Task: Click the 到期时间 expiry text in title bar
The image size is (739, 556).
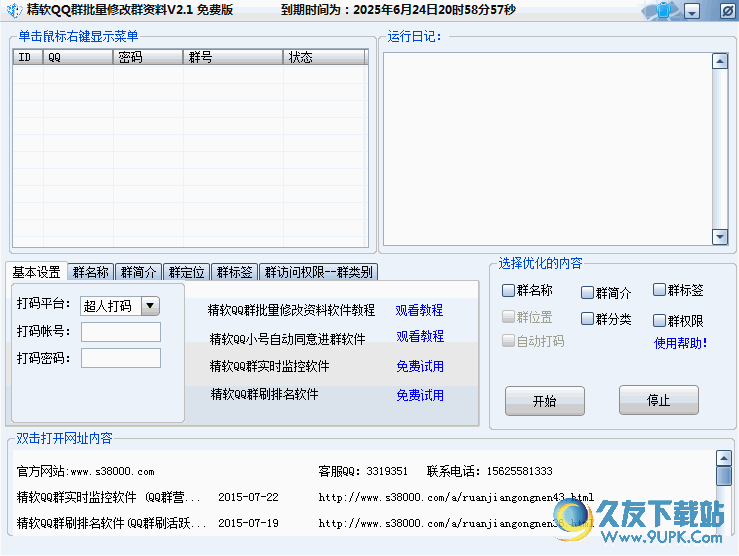Action: (398, 9)
